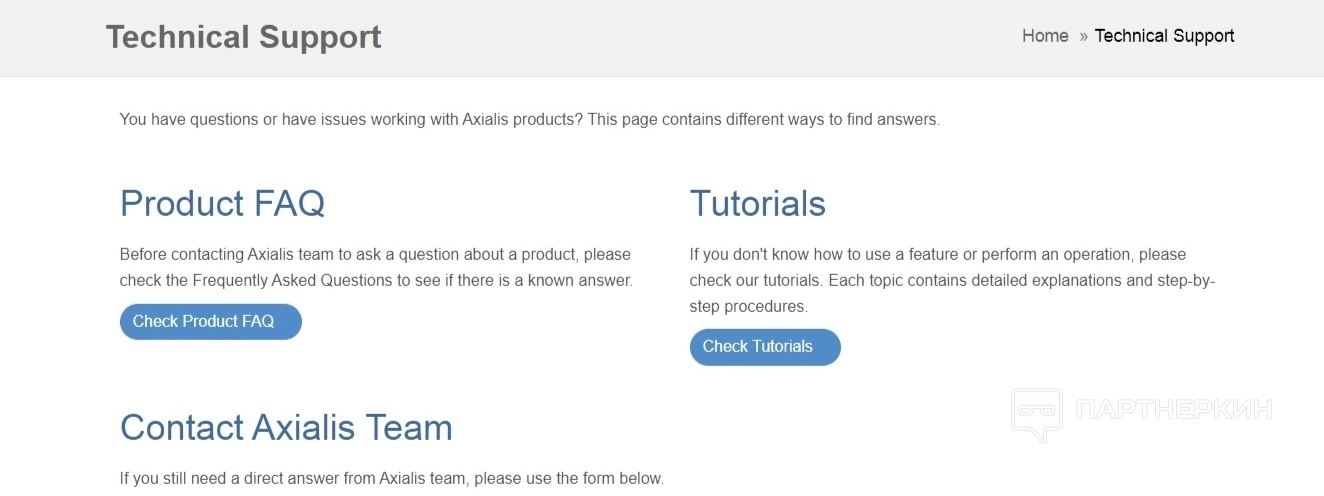Click the large Technical Support page title
Screen dimensions: 1324x496
(244, 37)
